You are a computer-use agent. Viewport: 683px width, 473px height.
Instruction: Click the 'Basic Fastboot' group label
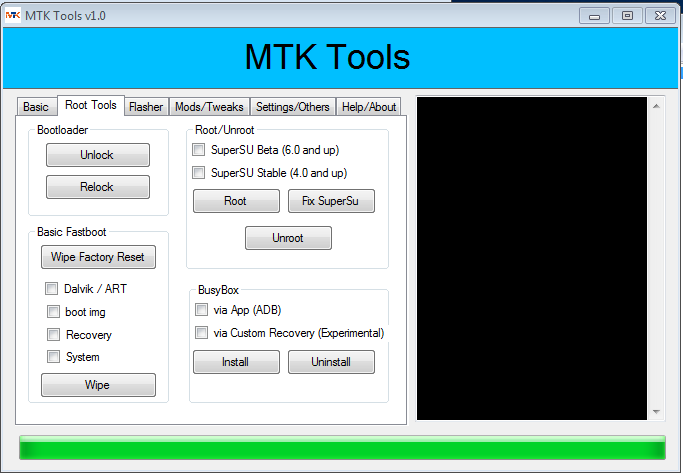[x=71, y=232]
